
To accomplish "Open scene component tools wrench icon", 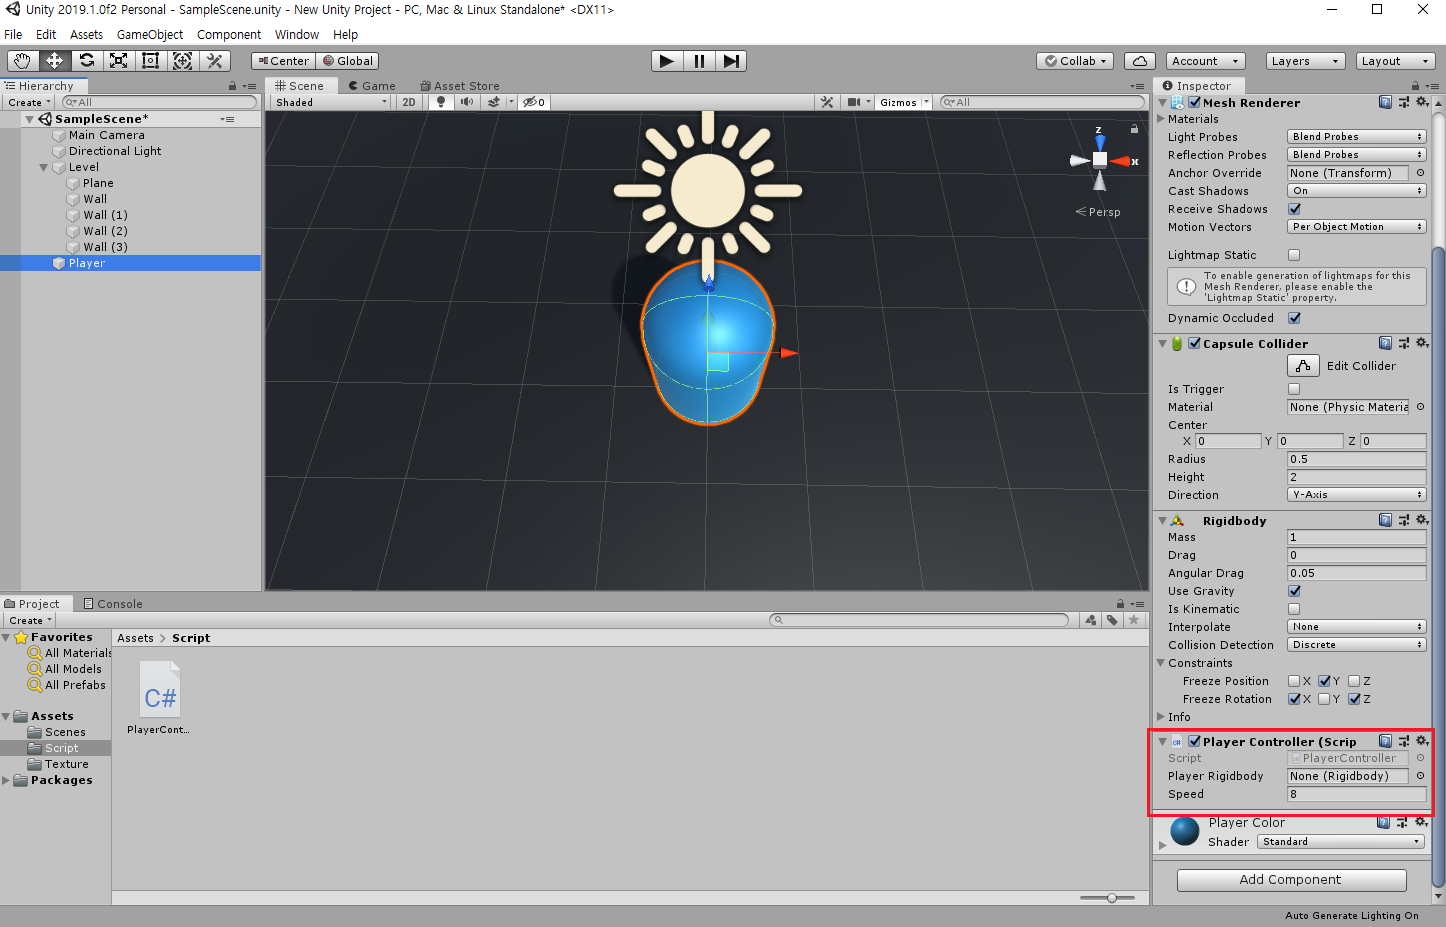I will [827, 102].
